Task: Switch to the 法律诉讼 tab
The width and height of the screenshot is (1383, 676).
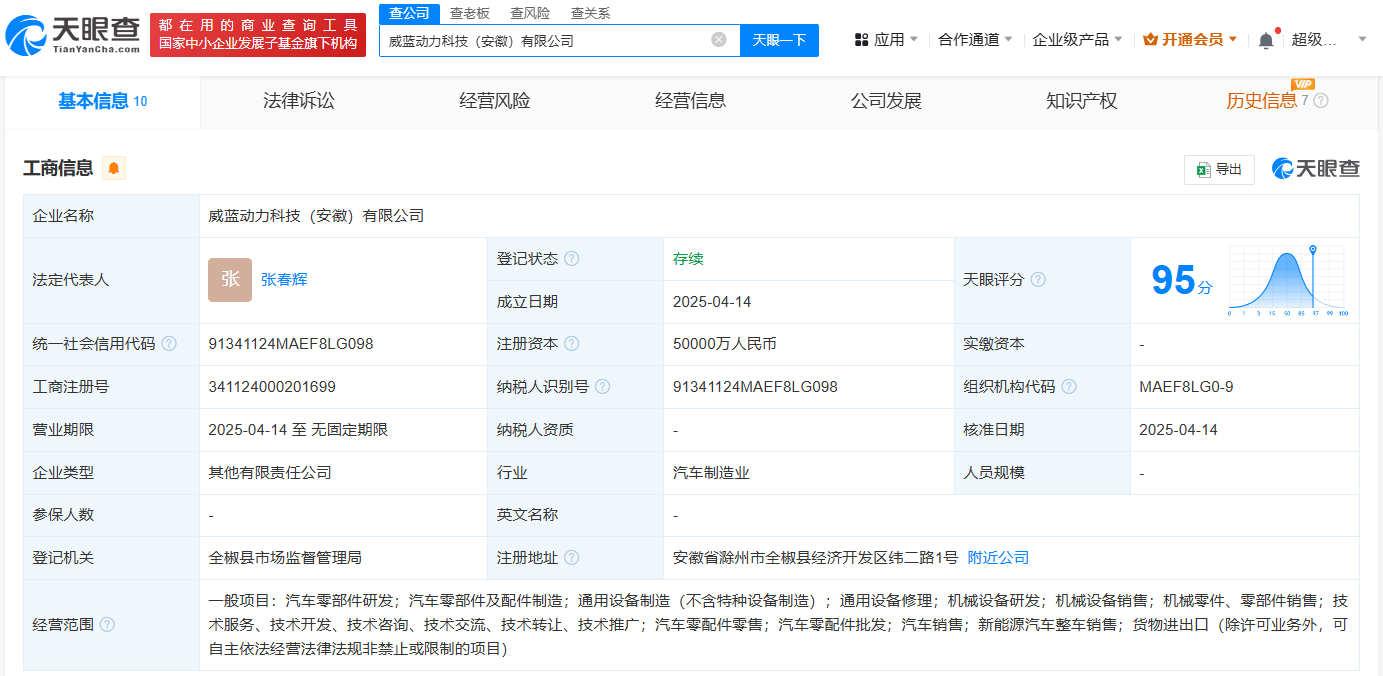Action: [x=299, y=101]
